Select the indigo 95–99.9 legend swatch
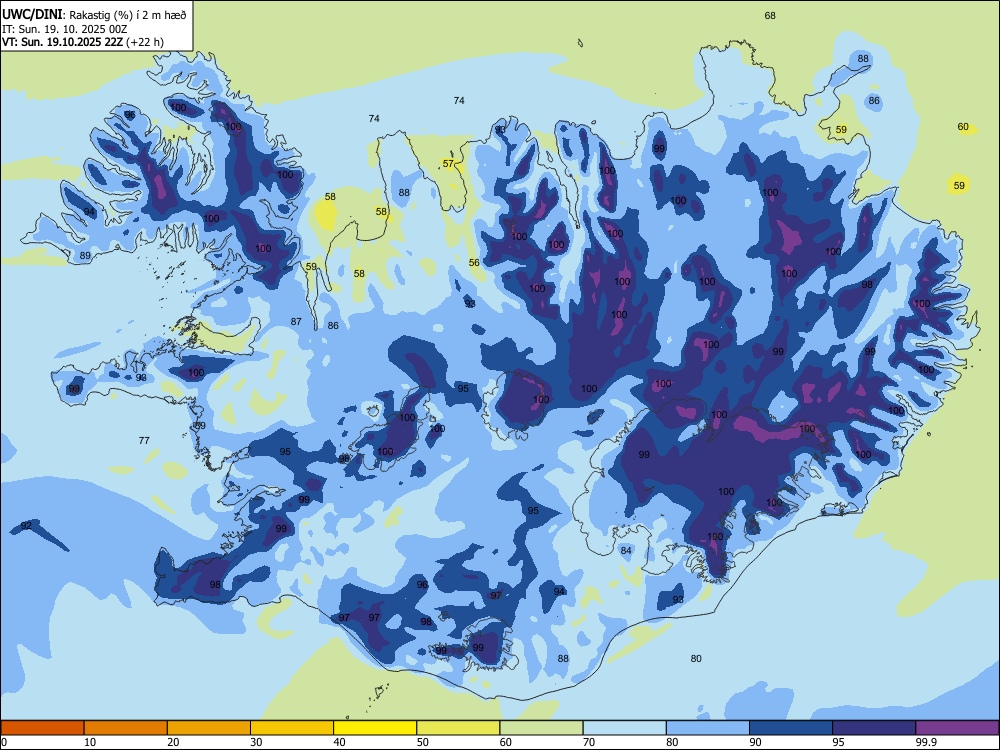This screenshot has width=1000, height=750. (x=874, y=728)
